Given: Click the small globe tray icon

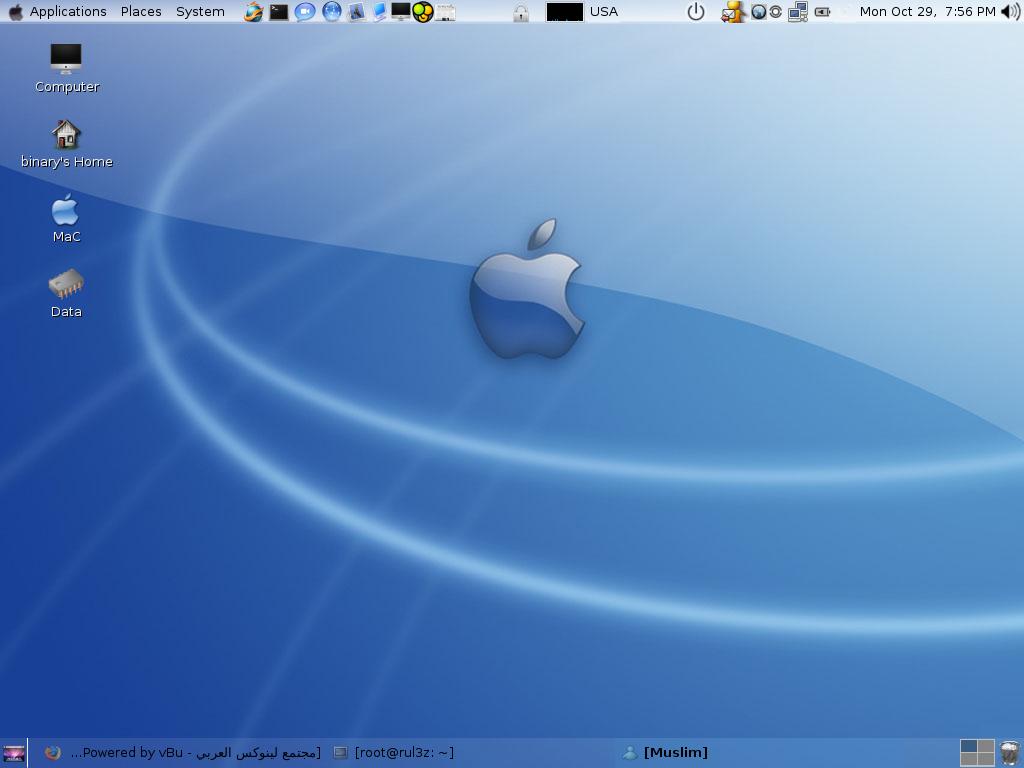Looking at the screenshot, I should [758, 12].
